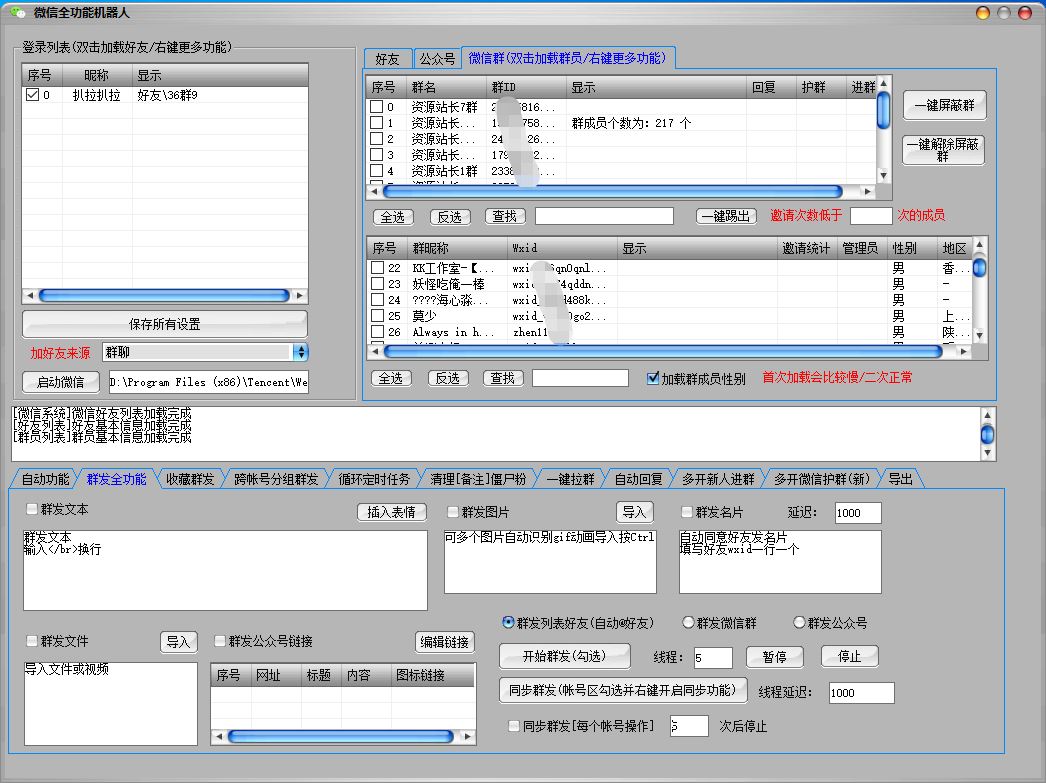Check the 群发名片 checkbox
The height and width of the screenshot is (783, 1046).
tap(686, 512)
